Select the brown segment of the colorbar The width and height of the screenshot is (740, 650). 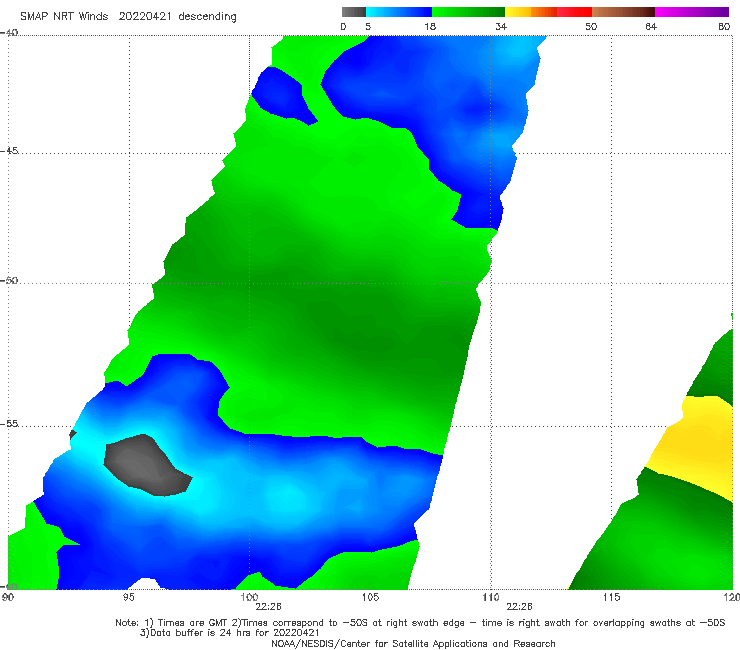click(x=623, y=12)
